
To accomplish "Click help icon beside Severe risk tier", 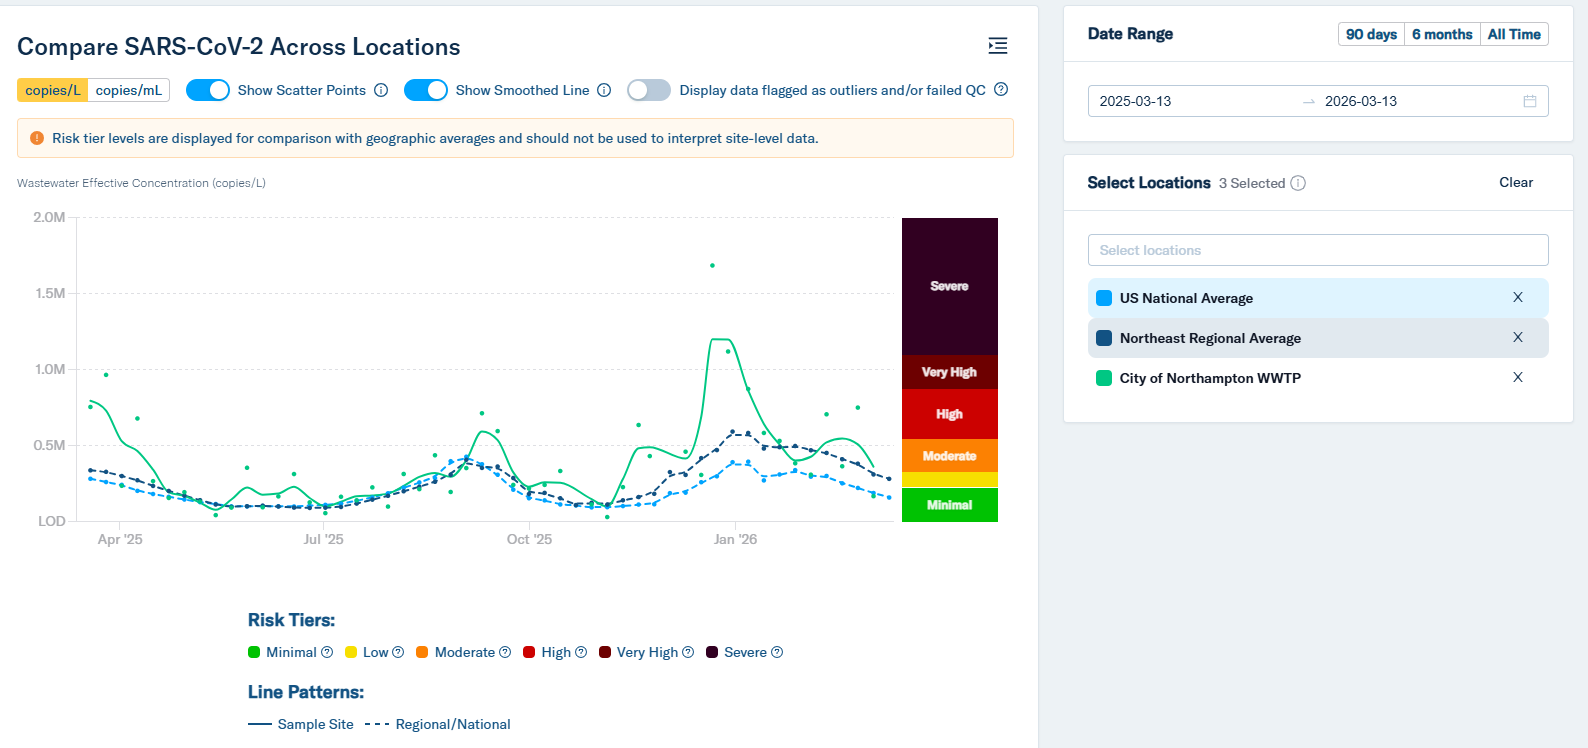I will click(x=777, y=652).
